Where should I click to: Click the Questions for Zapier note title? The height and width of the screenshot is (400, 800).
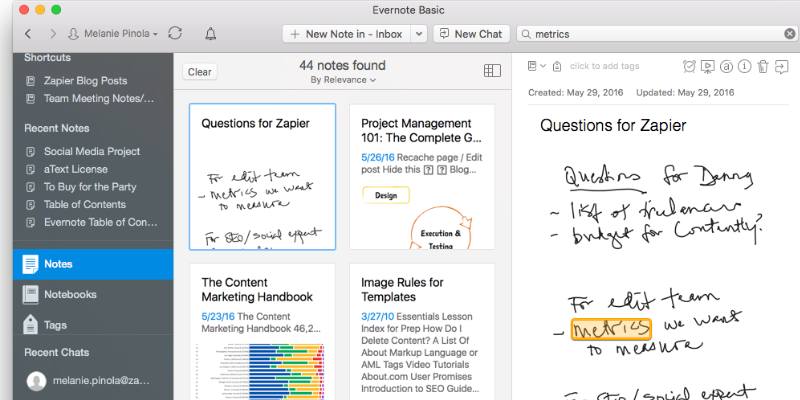613,126
